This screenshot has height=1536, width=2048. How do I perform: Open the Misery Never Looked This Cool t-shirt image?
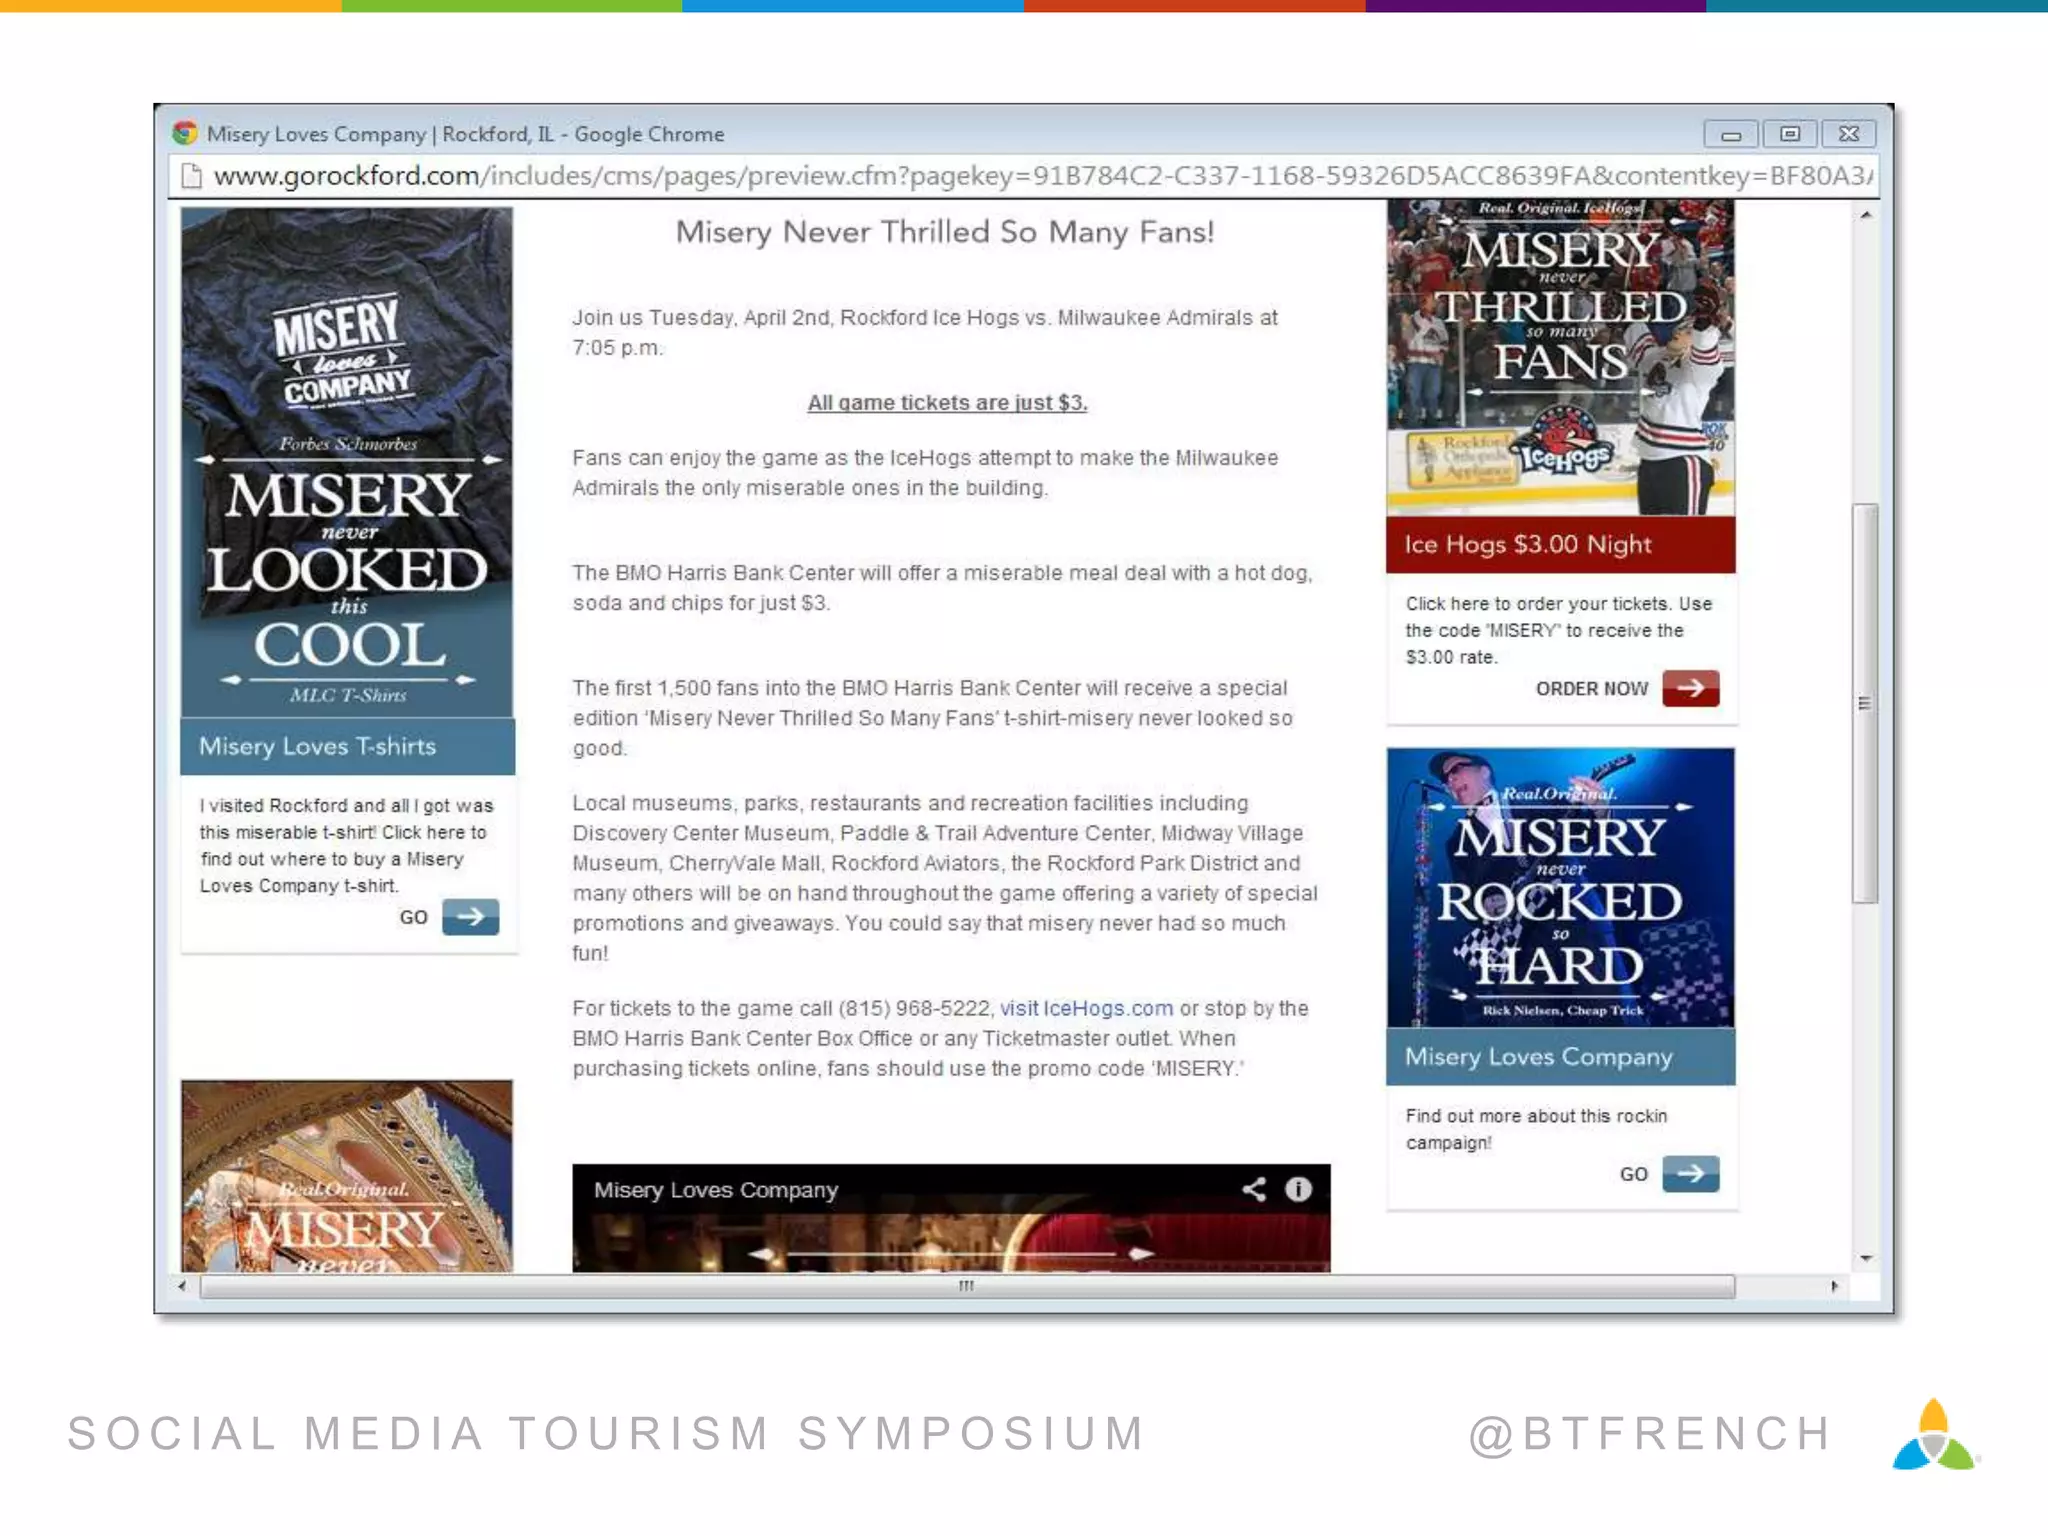coord(347,461)
